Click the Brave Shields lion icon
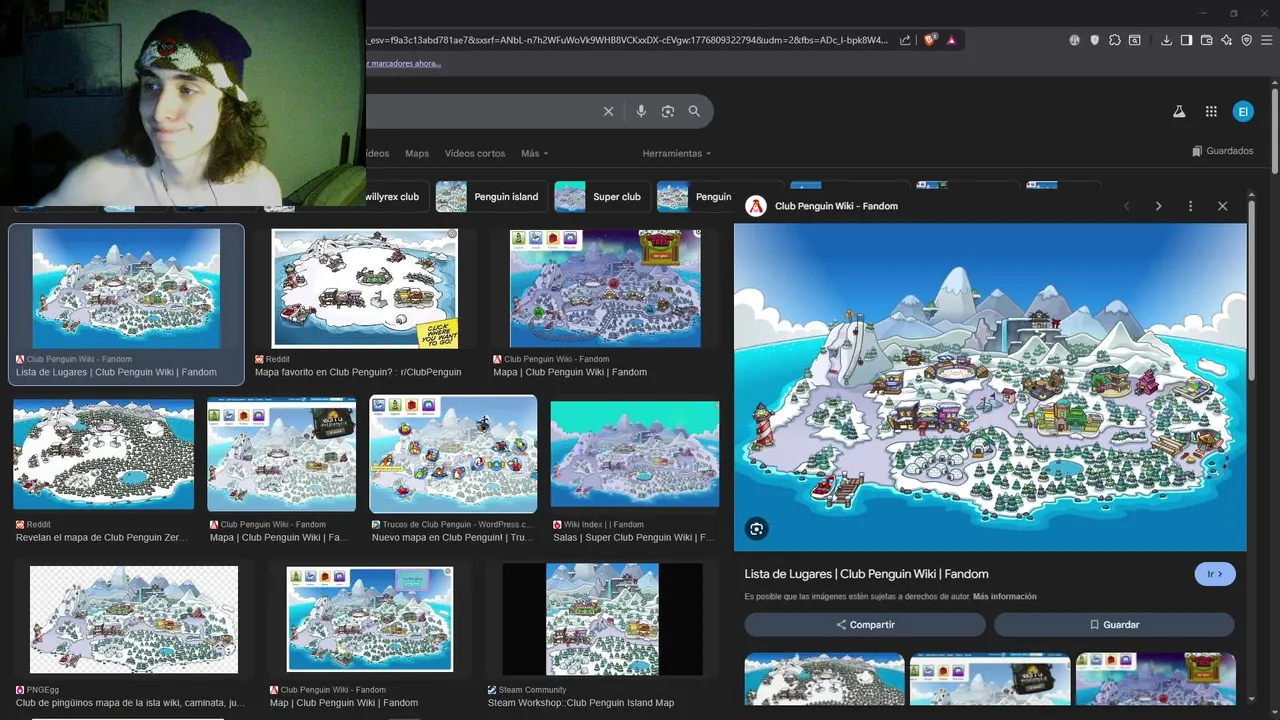The image size is (1280, 720). [x=930, y=40]
